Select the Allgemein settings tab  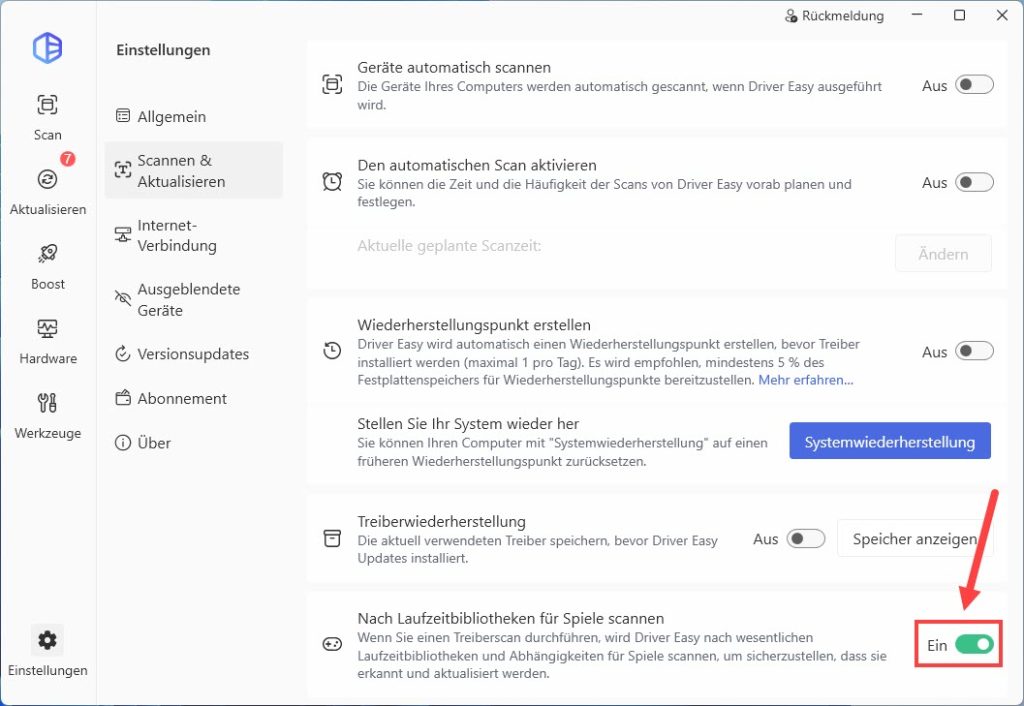[x=193, y=116]
